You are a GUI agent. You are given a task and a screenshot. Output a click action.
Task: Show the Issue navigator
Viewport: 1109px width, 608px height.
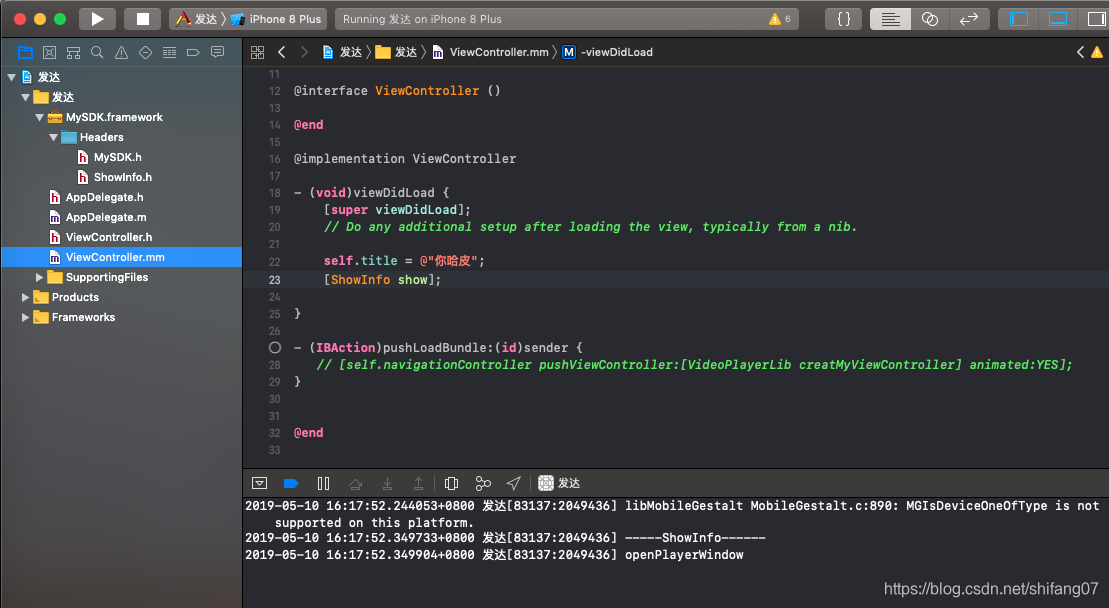(x=122, y=52)
